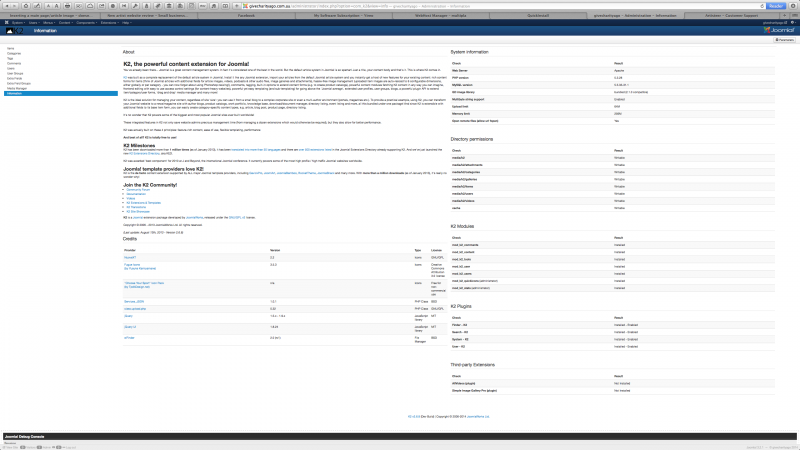The image size is (800, 450).
Task: Expand the Menus admin menu
Action: click(x=49, y=22)
